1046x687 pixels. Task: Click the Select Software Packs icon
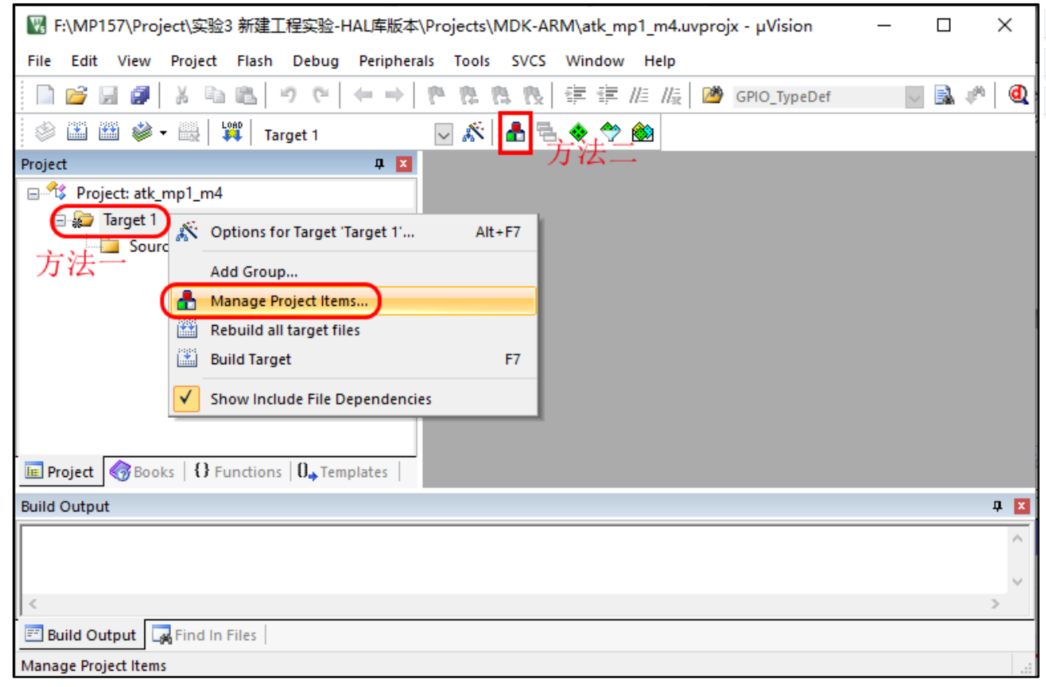610,132
